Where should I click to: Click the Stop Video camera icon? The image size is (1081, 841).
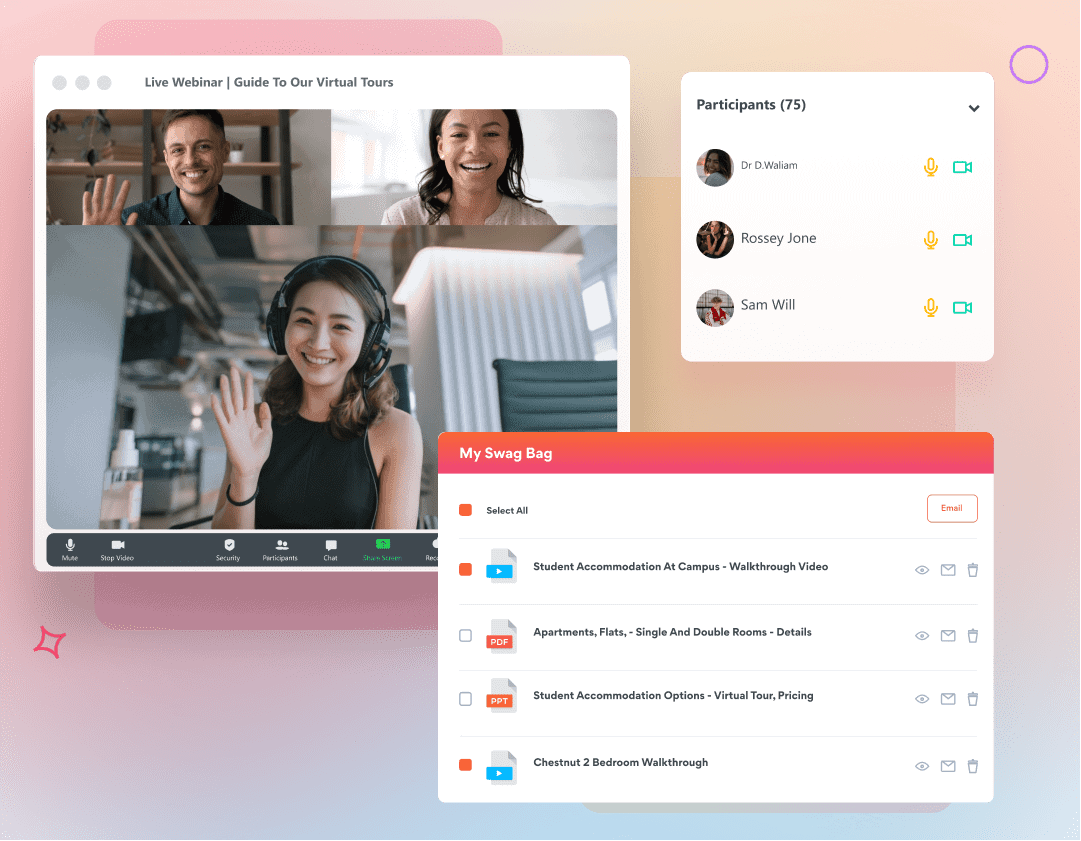click(117, 545)
